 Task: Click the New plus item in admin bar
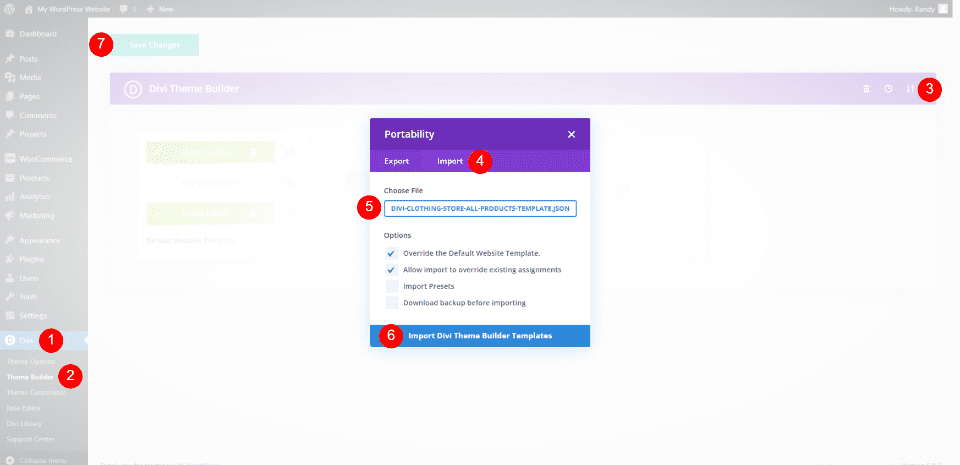click(160, 9)
